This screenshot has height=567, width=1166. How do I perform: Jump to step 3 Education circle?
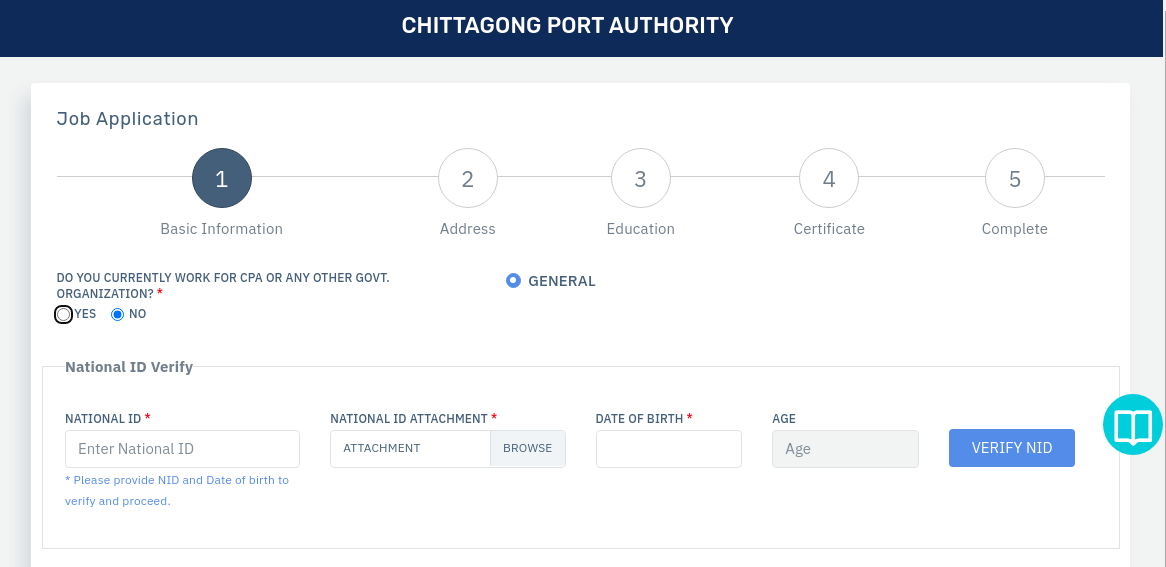[640, 178]
